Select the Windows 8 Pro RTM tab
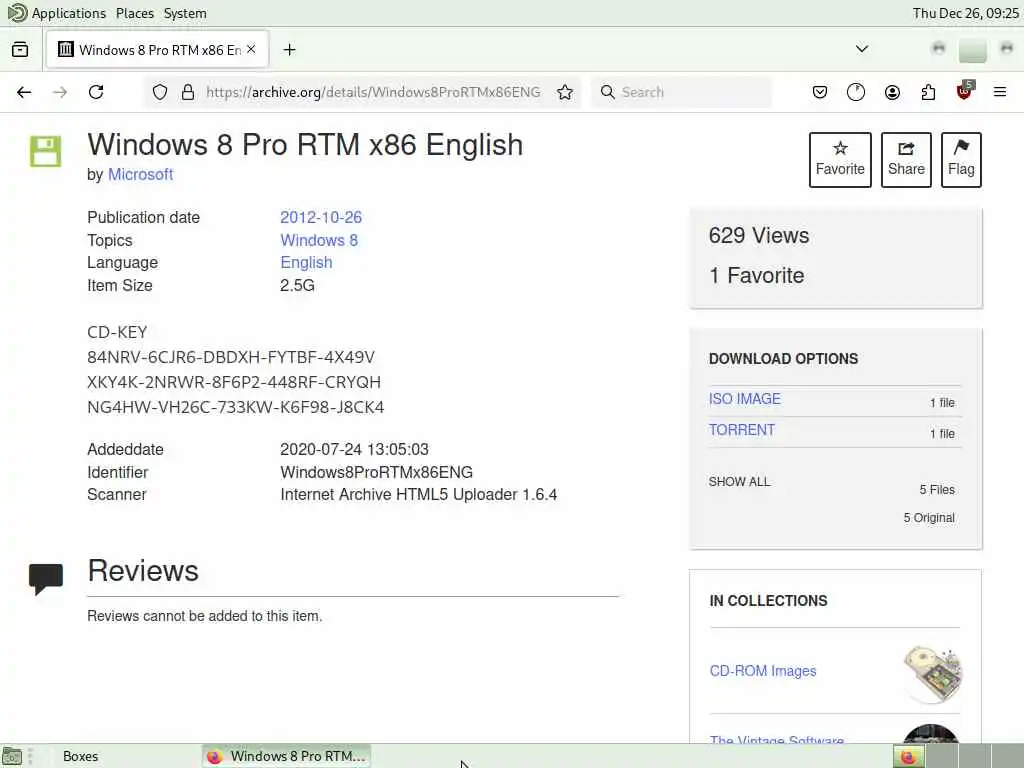Viewport: 1024px width, 768px height. [x=157, y=50]
